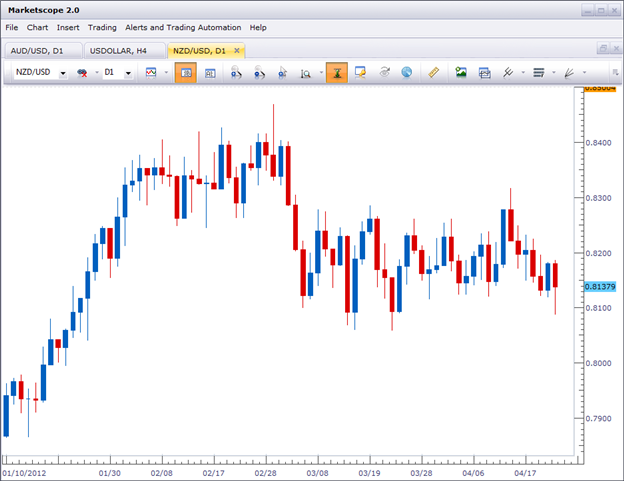Click the second chart view icon next to highlighted one
Image resolution: width=624 pixels, height=481 pixels.
(x=210, y=73)
